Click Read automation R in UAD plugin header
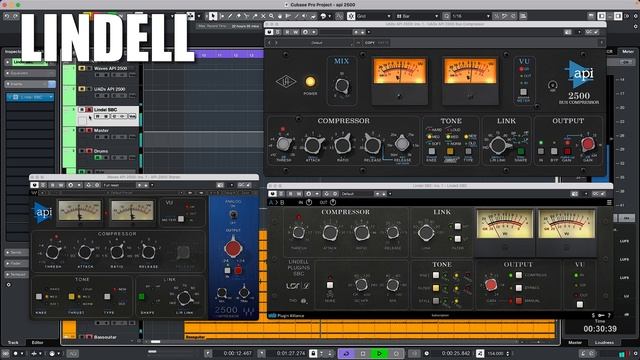 pos(287,32)
